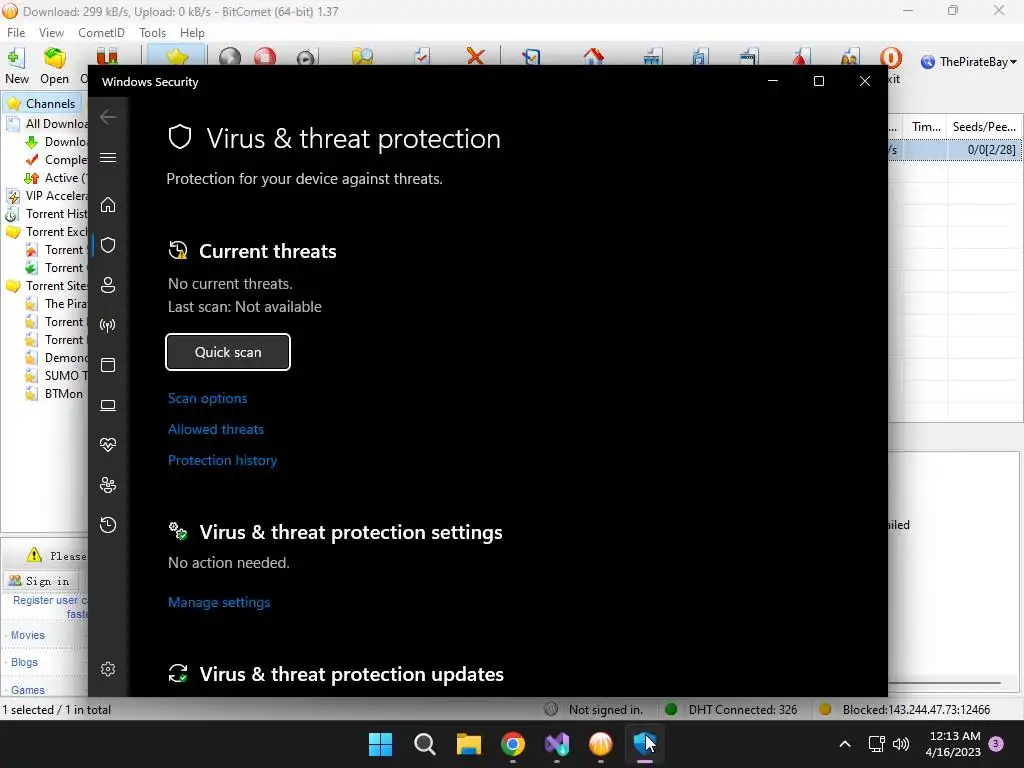1024x768 pixels.
Task: Open the Protection history link
Action: click(x=222, y=460)
